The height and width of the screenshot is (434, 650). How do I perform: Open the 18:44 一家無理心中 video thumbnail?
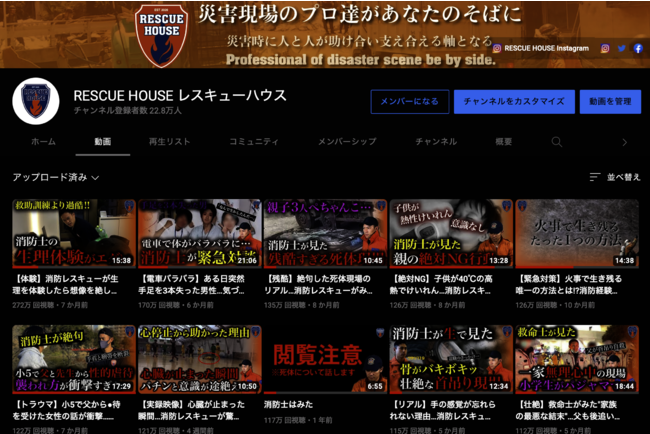tap(577, 359)
